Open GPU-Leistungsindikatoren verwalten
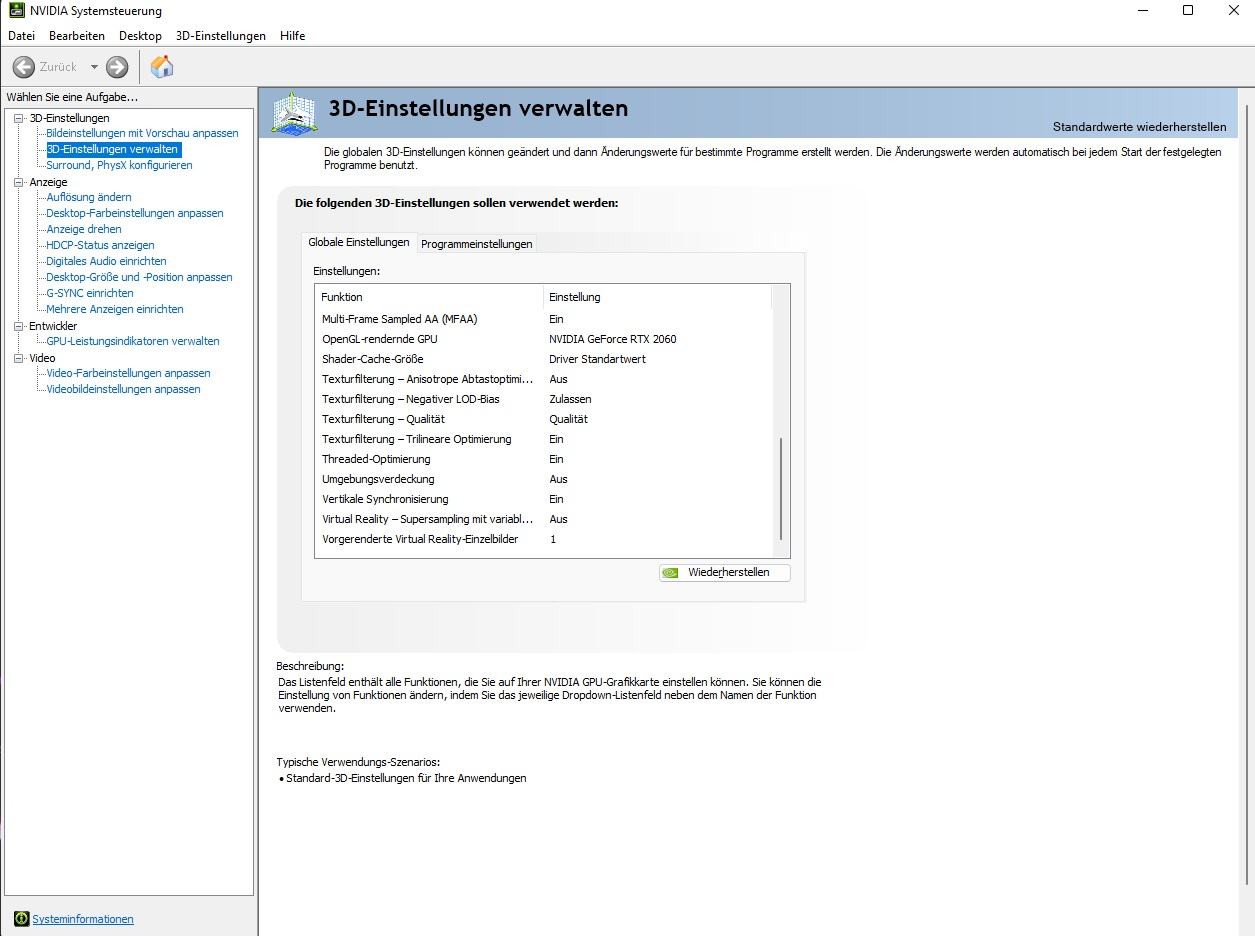 (133, 341)
